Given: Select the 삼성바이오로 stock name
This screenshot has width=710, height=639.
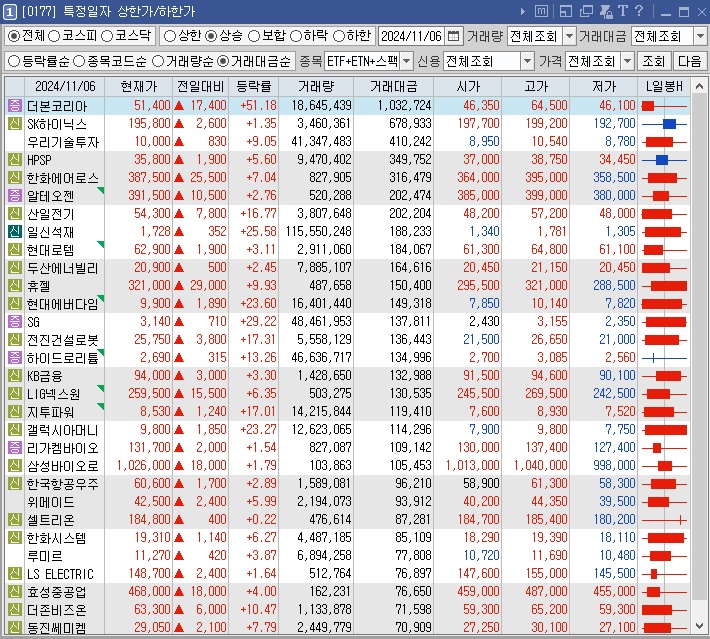Looking at the screenshot, I should tap(62, 466).
